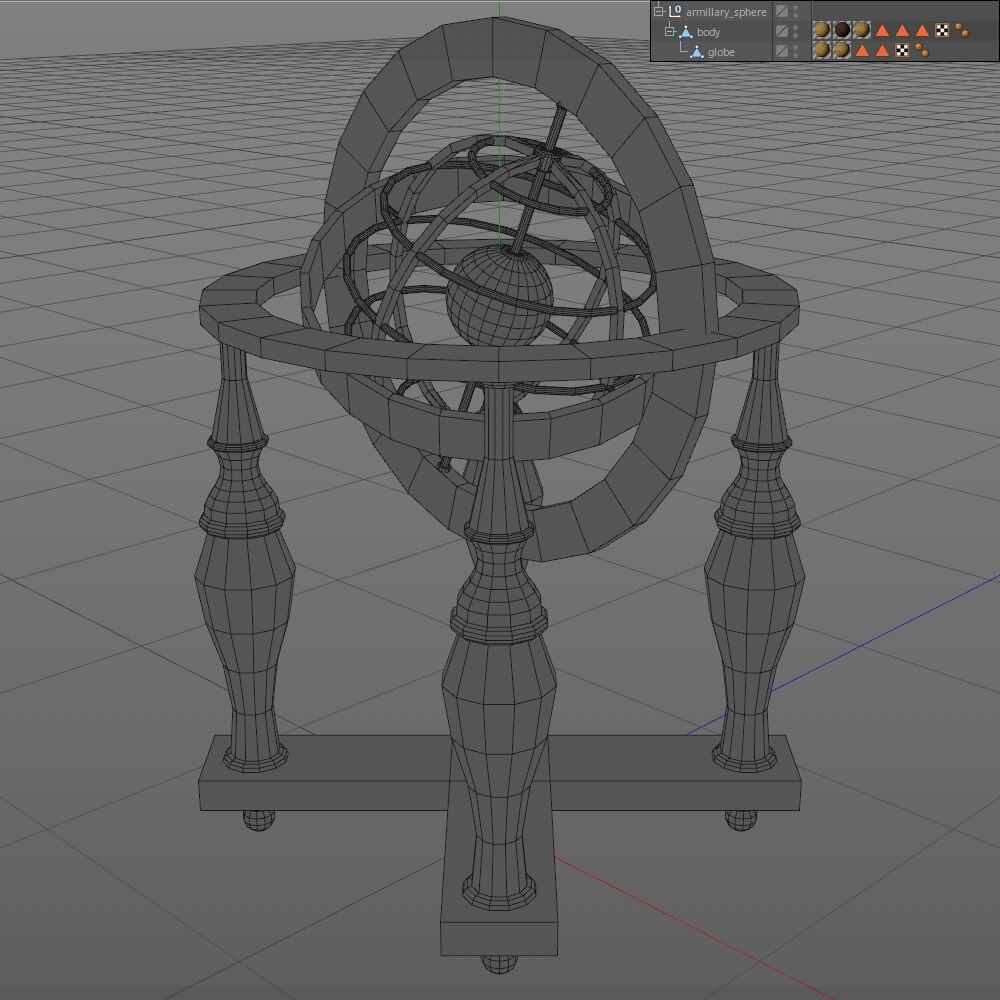Select dark brown material tag on body

pyautogui.click(x=842, y=29)
